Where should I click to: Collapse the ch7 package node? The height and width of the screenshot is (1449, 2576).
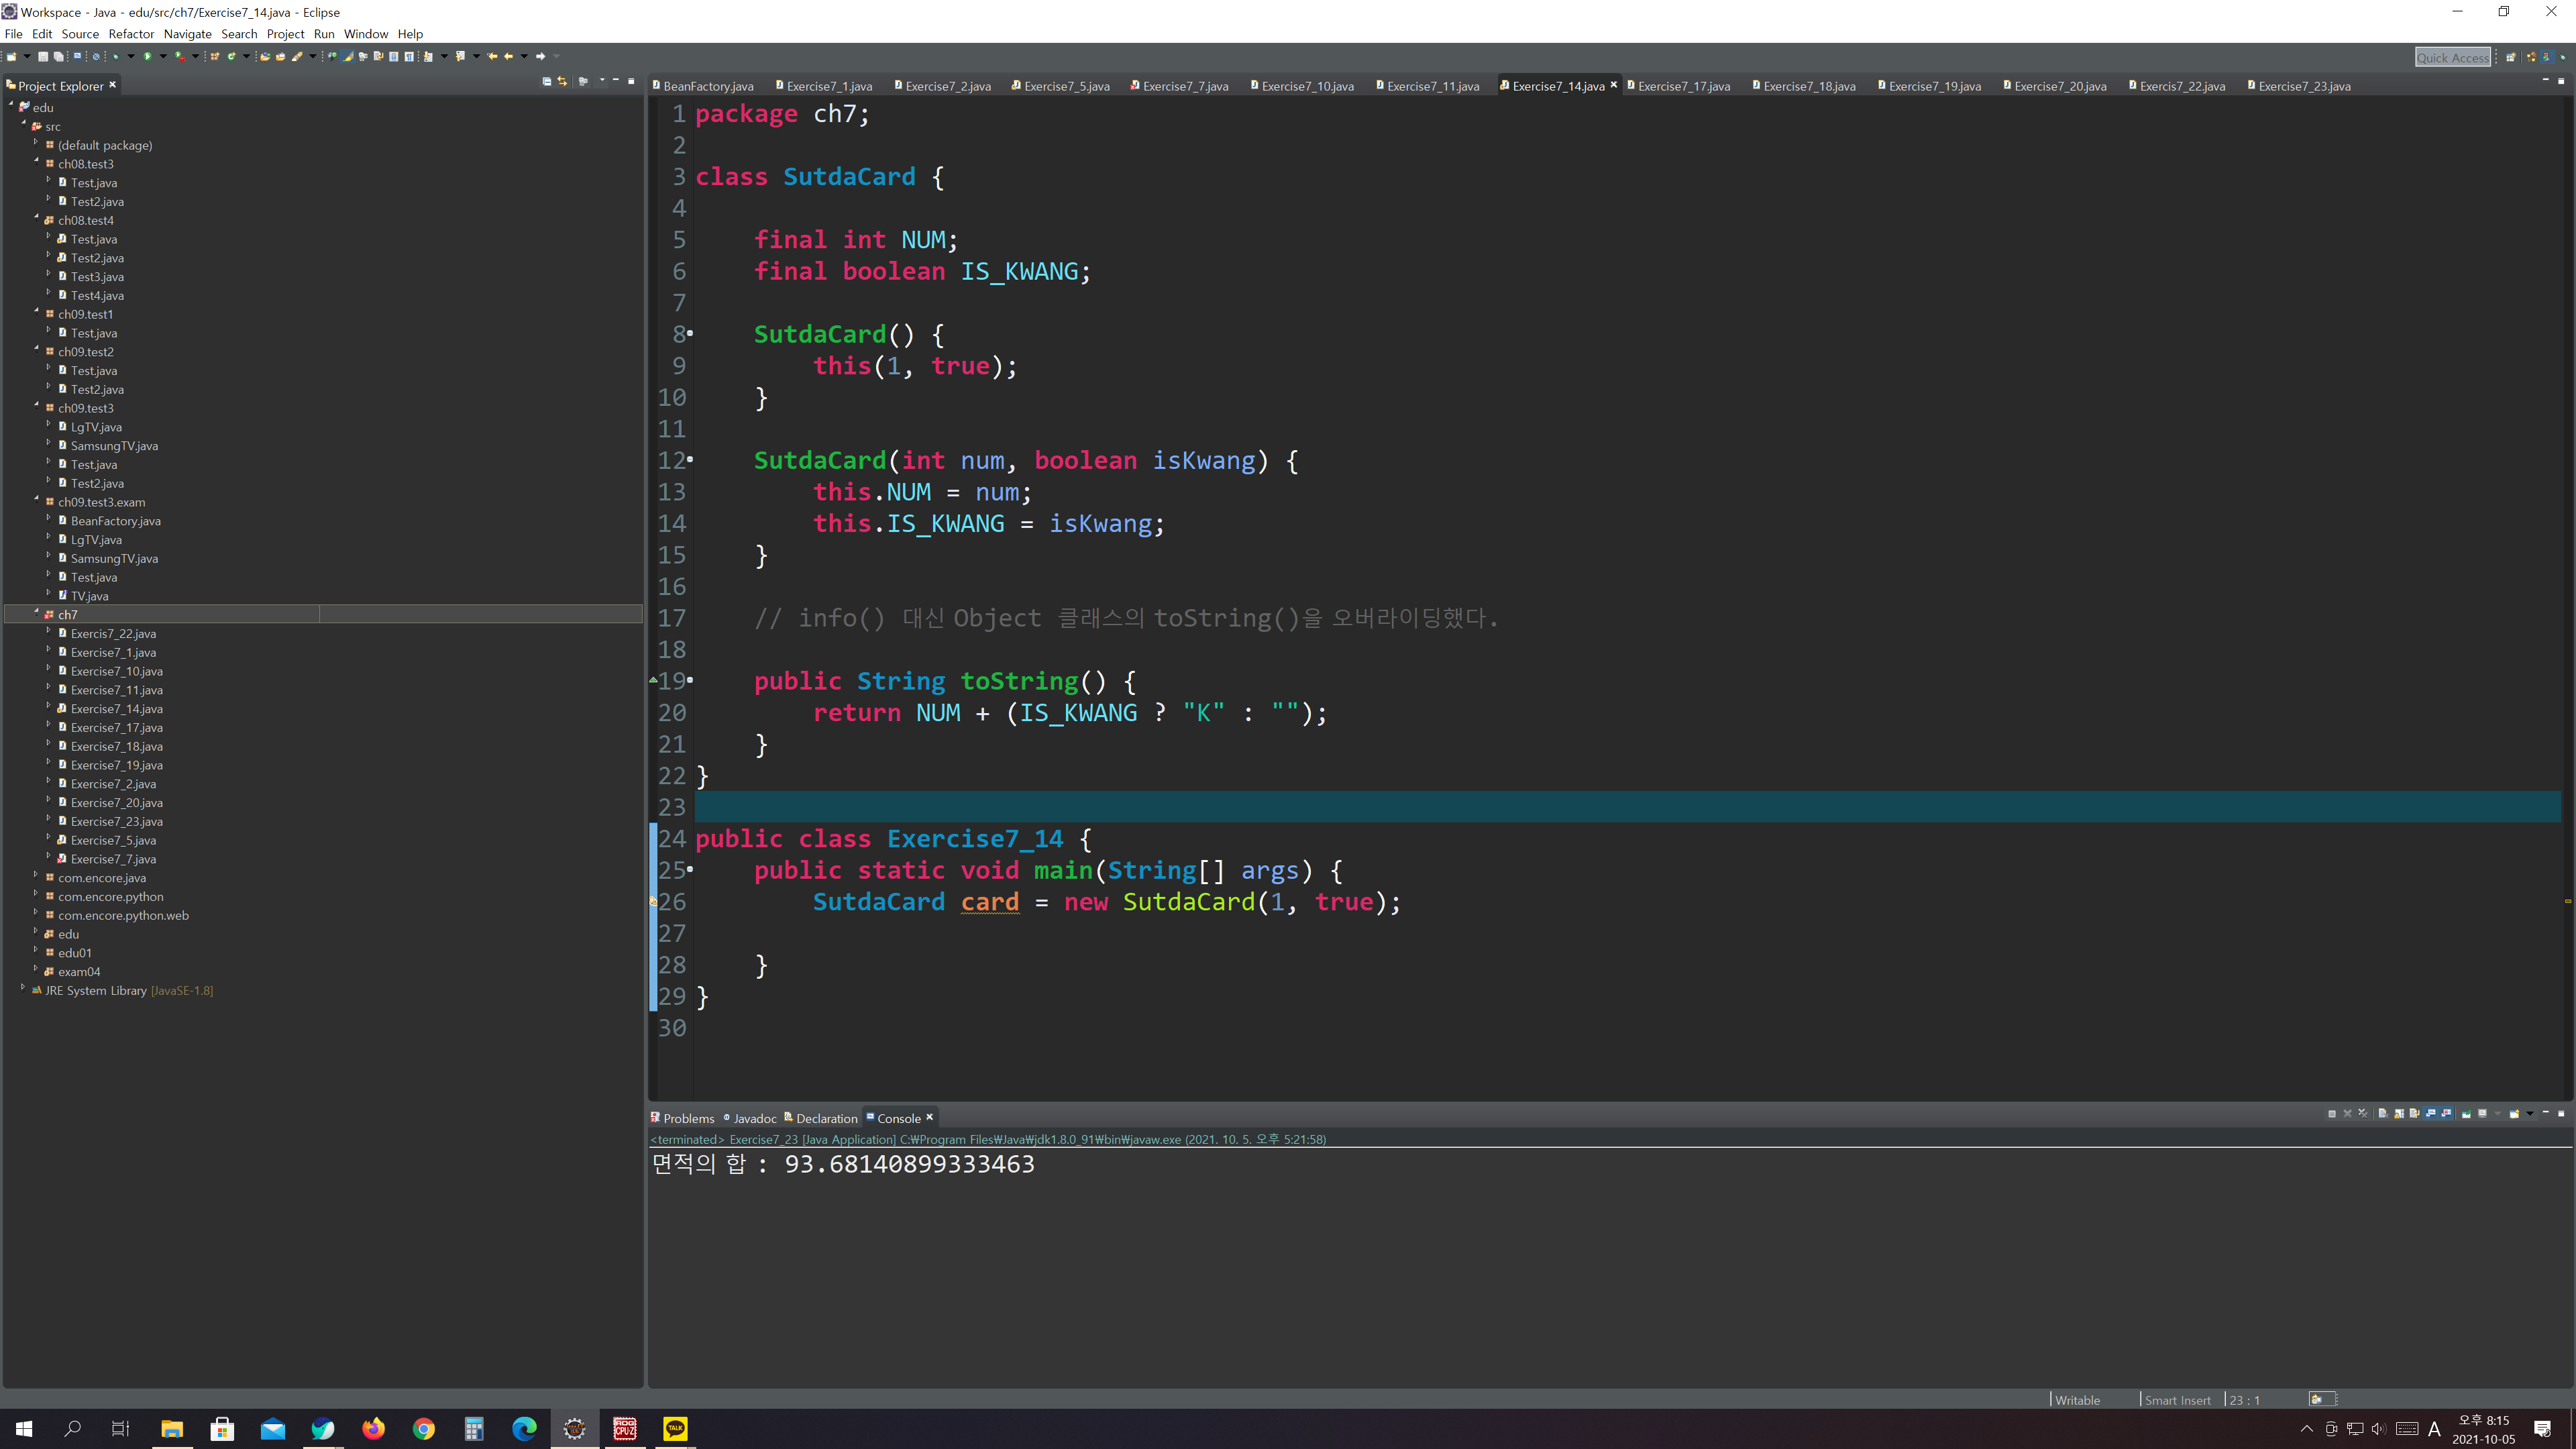(36, 612)
